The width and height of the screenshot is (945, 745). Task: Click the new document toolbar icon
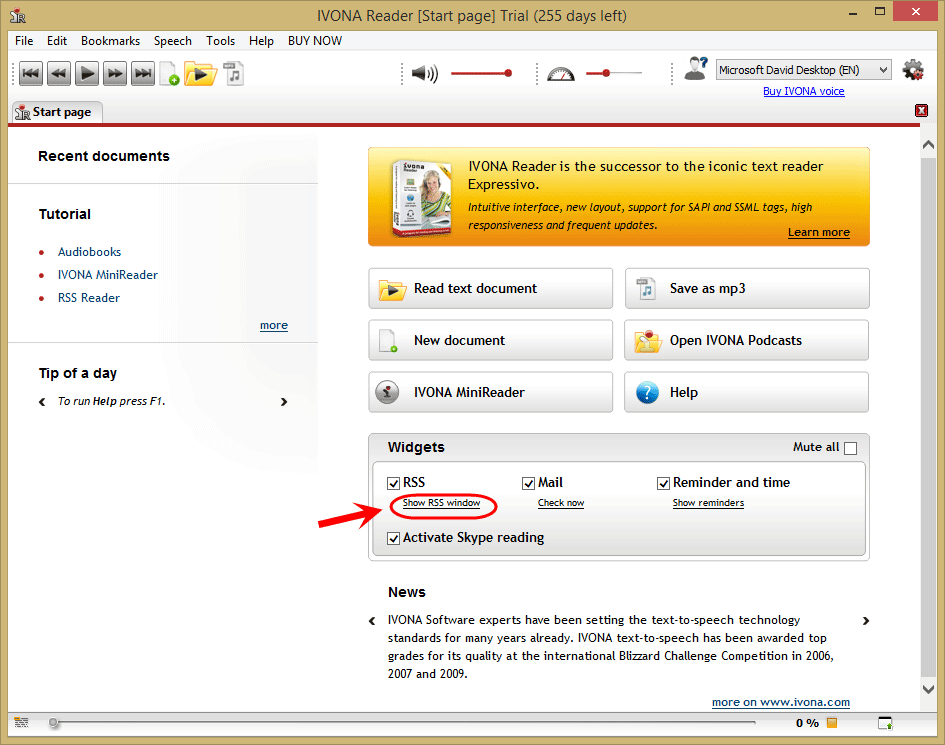(169, 74)
